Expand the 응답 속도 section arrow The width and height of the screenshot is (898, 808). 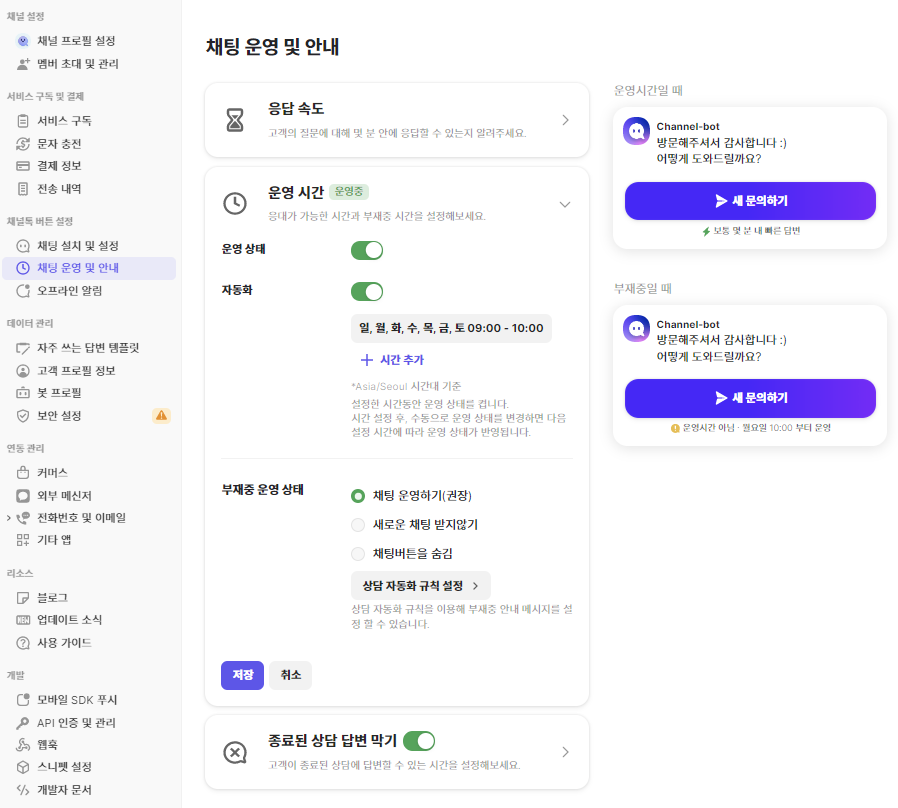coord(565,120)
